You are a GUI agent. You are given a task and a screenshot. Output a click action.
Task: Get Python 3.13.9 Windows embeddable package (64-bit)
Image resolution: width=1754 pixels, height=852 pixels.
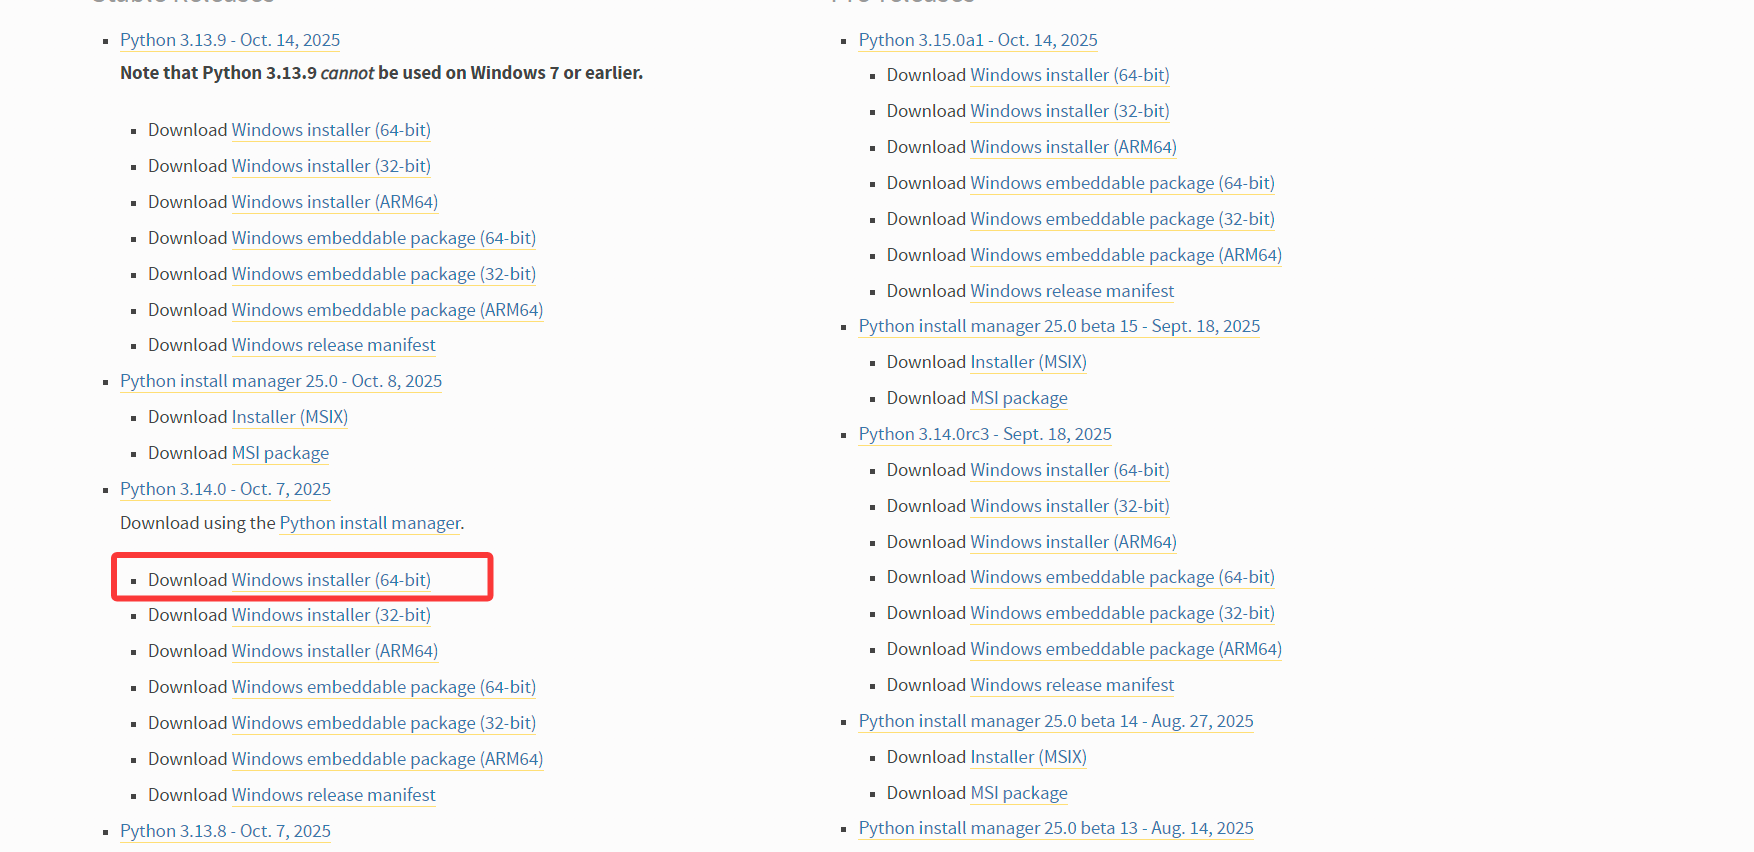click(x=384, y=238)
